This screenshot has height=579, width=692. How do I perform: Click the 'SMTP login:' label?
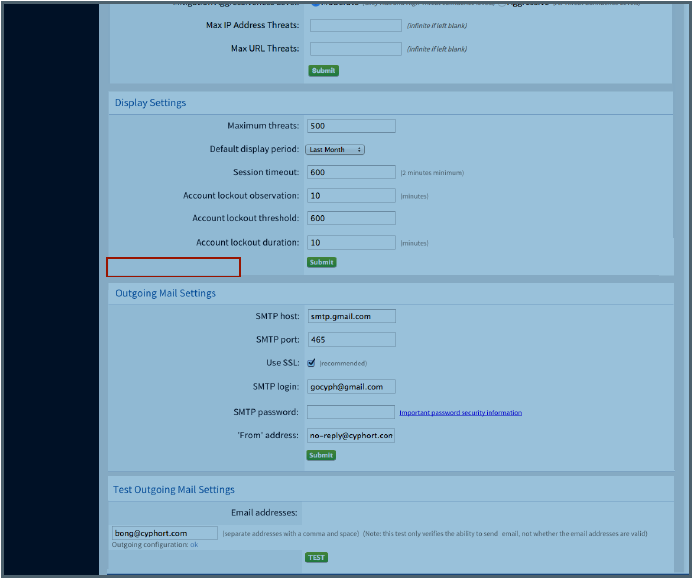[x=276, y=387]
